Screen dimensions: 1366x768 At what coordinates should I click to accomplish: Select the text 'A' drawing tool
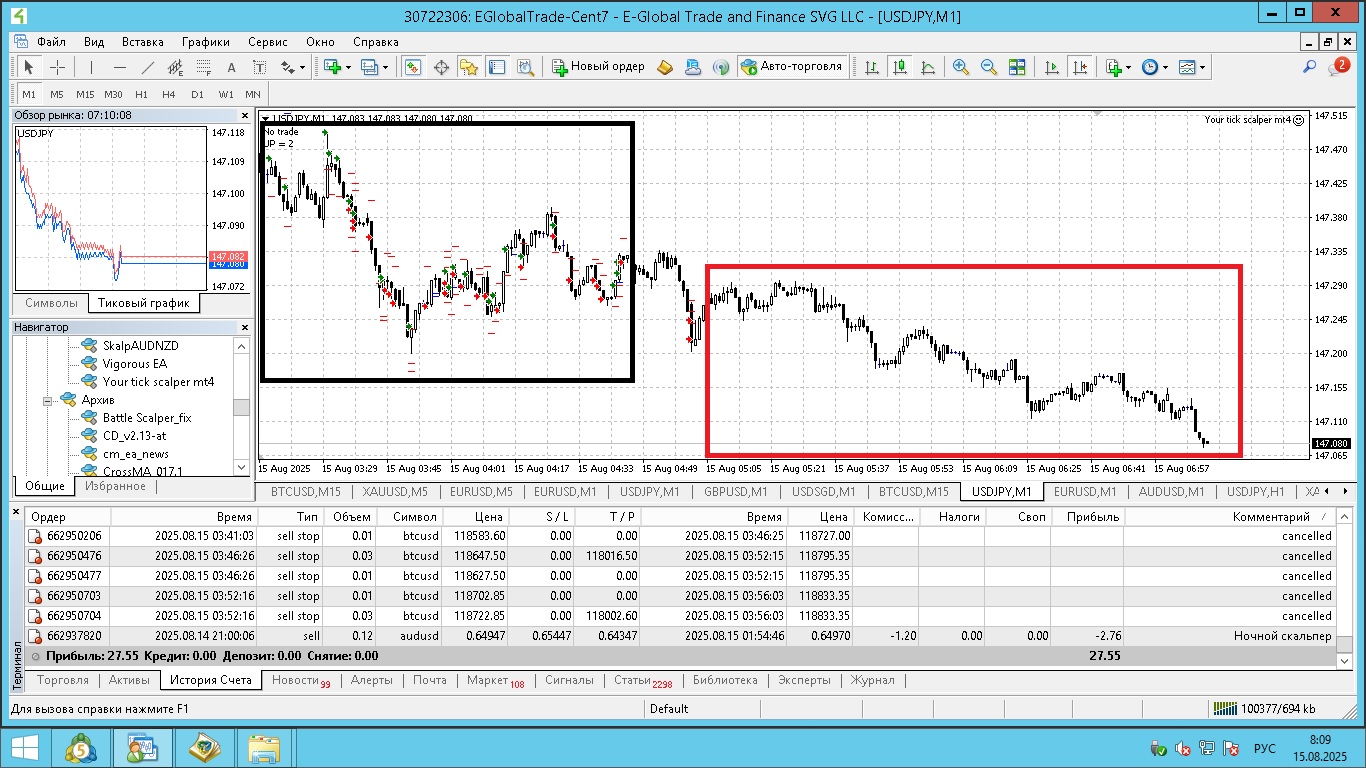click(x=232, y=67)
